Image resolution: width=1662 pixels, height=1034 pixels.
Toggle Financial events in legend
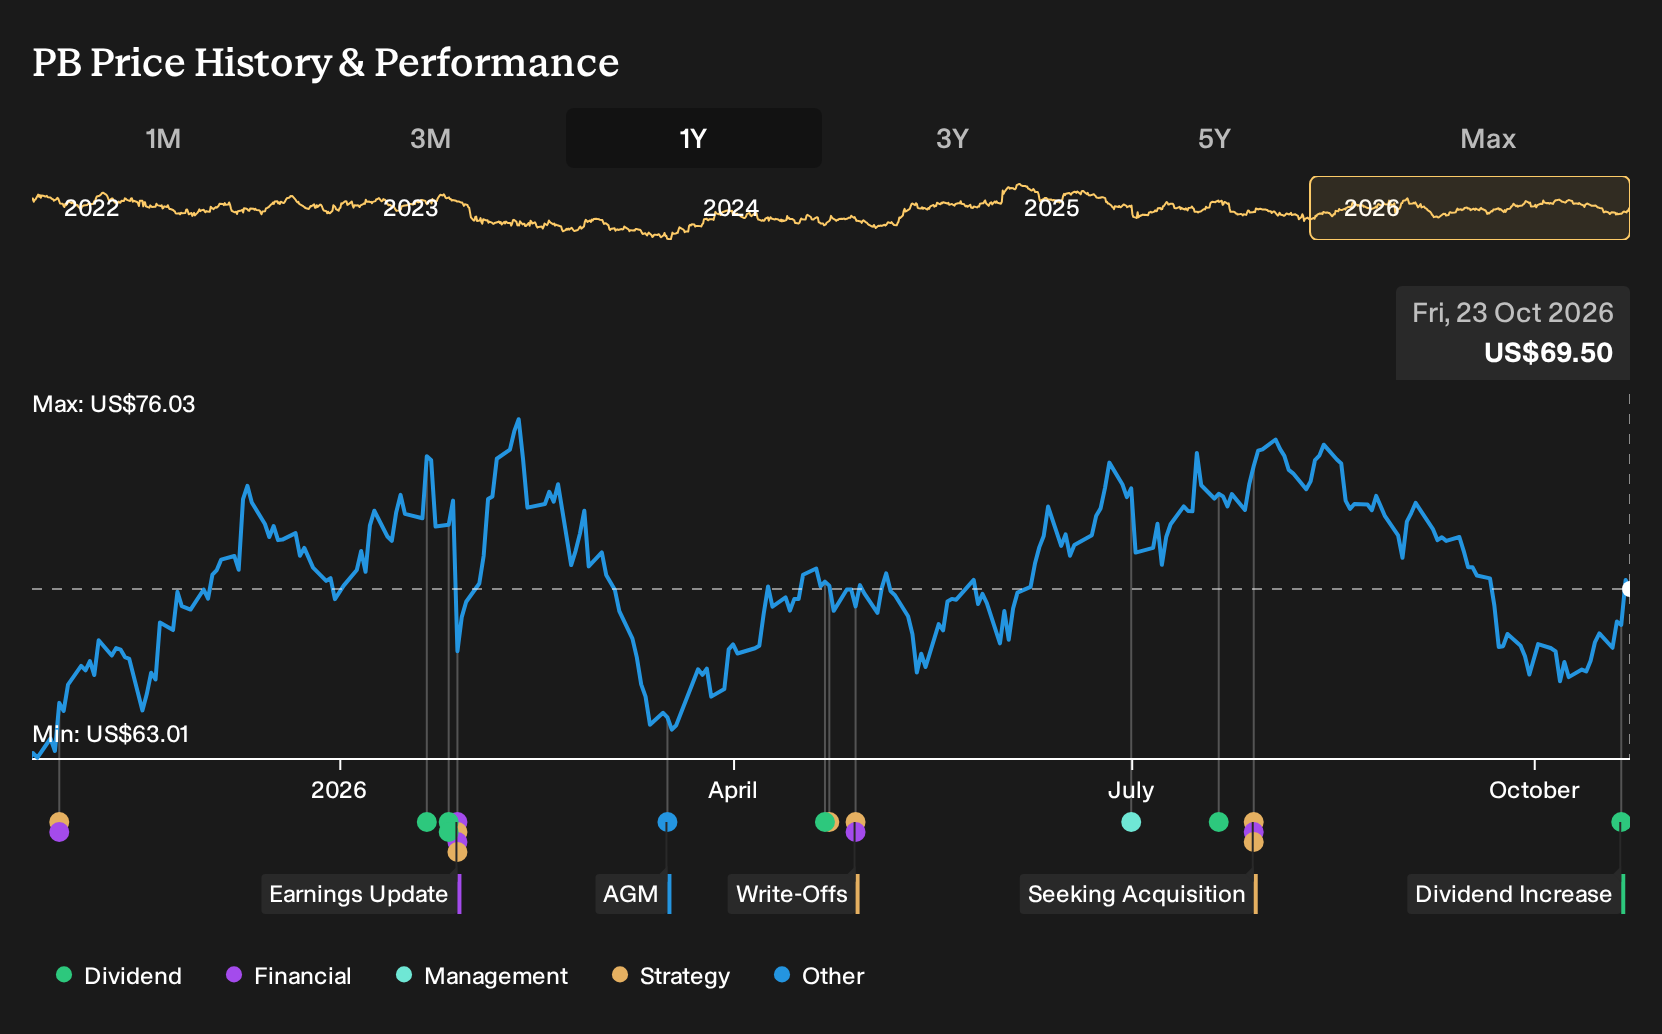(289, 976)
